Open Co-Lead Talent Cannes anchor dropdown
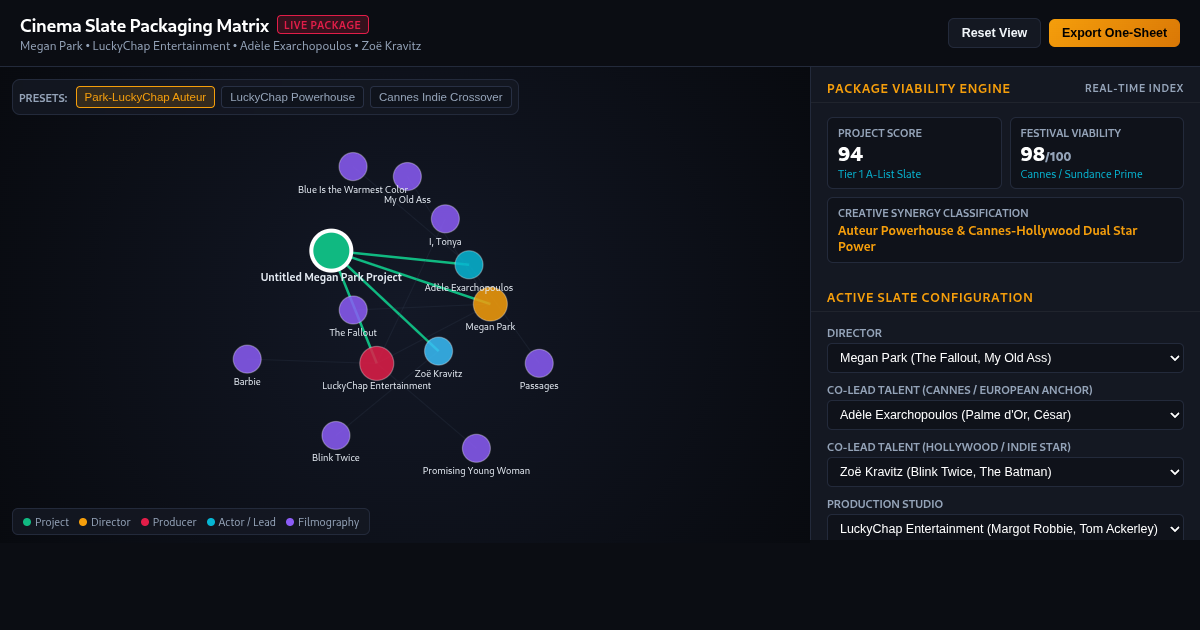The width and height of the screenshot is (1200, 630). (x=1005, y=415)
